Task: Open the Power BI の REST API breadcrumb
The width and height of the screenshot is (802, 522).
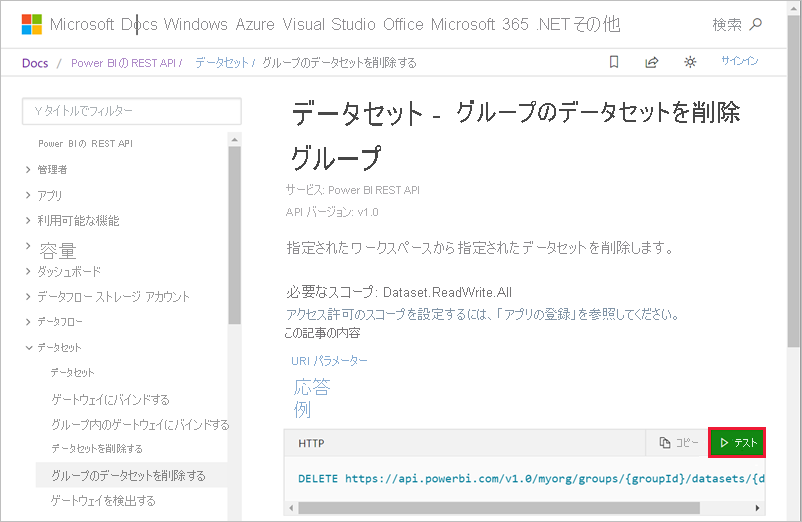Action: pos(123,63)
